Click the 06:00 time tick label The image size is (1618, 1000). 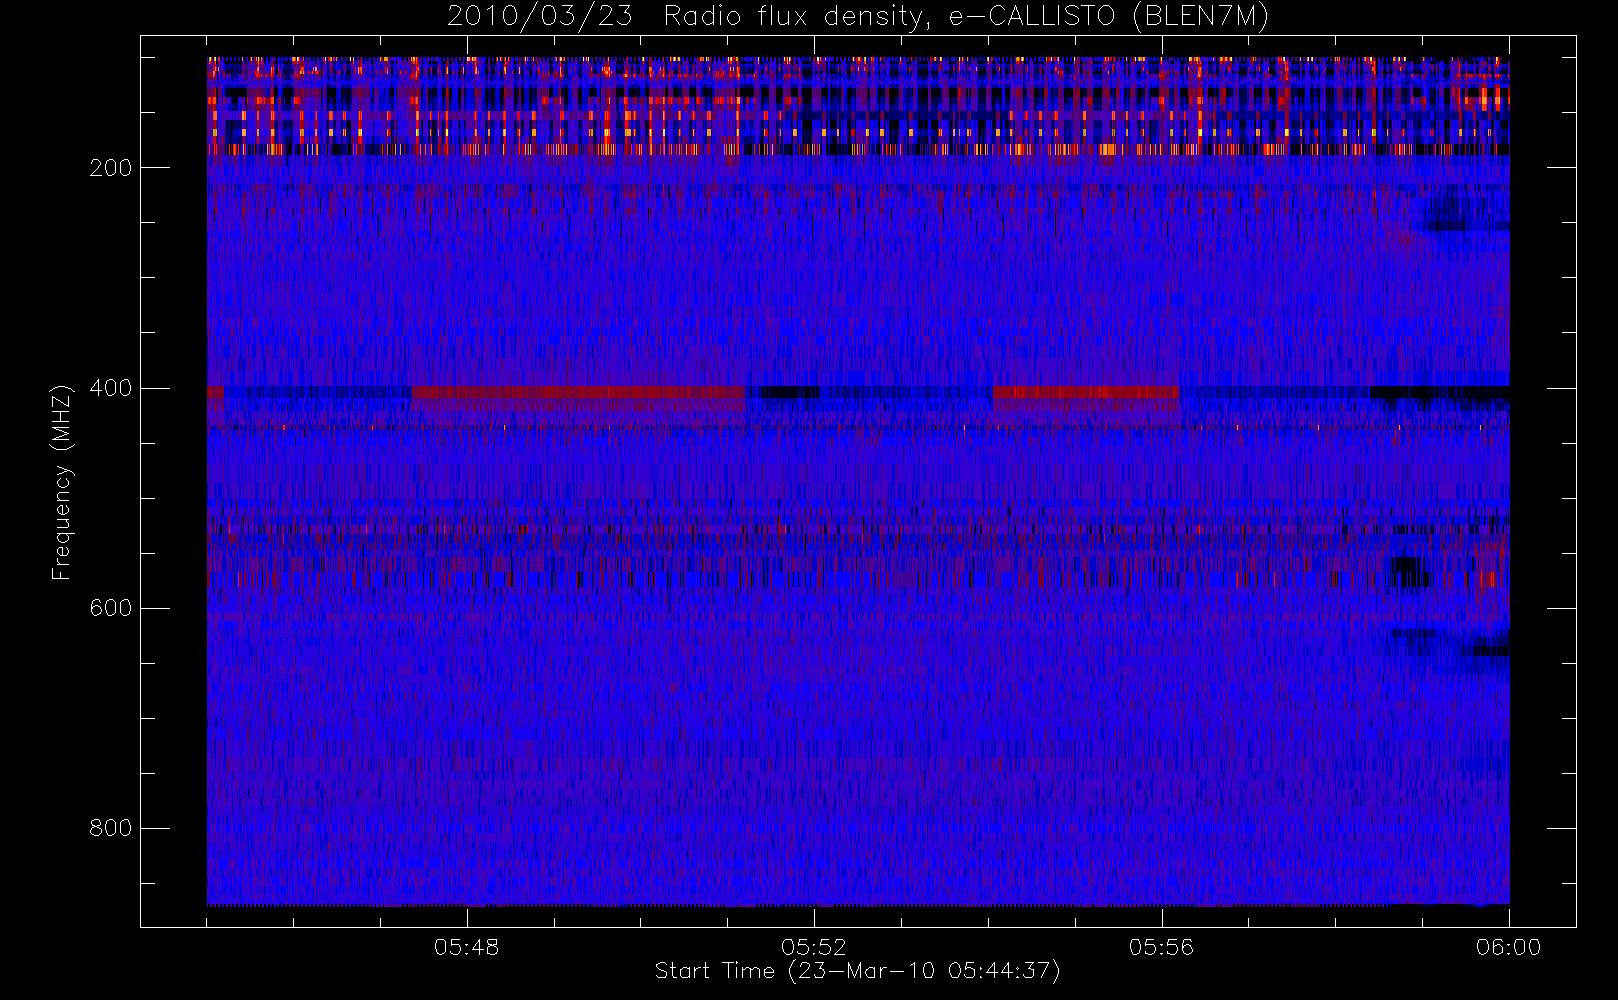click(1508, 947)
